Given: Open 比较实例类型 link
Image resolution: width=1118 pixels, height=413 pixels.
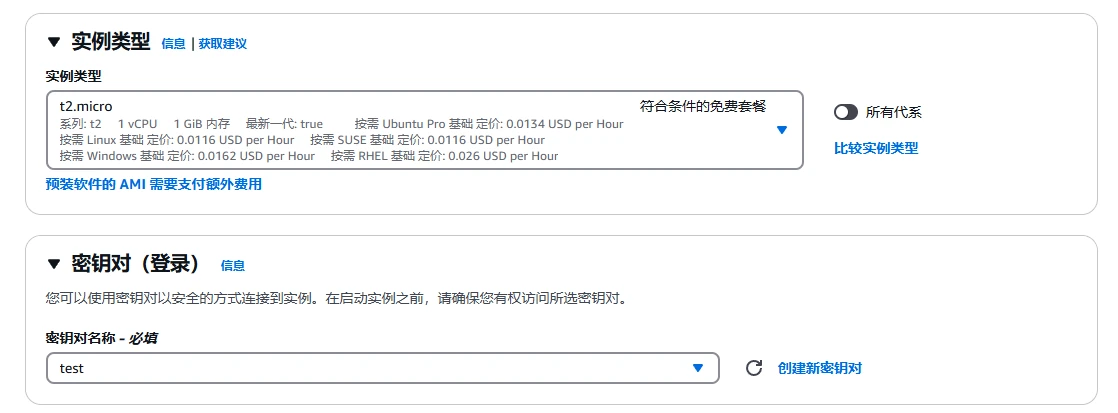Looking at the screenshot, I should (x=876, y=148).
